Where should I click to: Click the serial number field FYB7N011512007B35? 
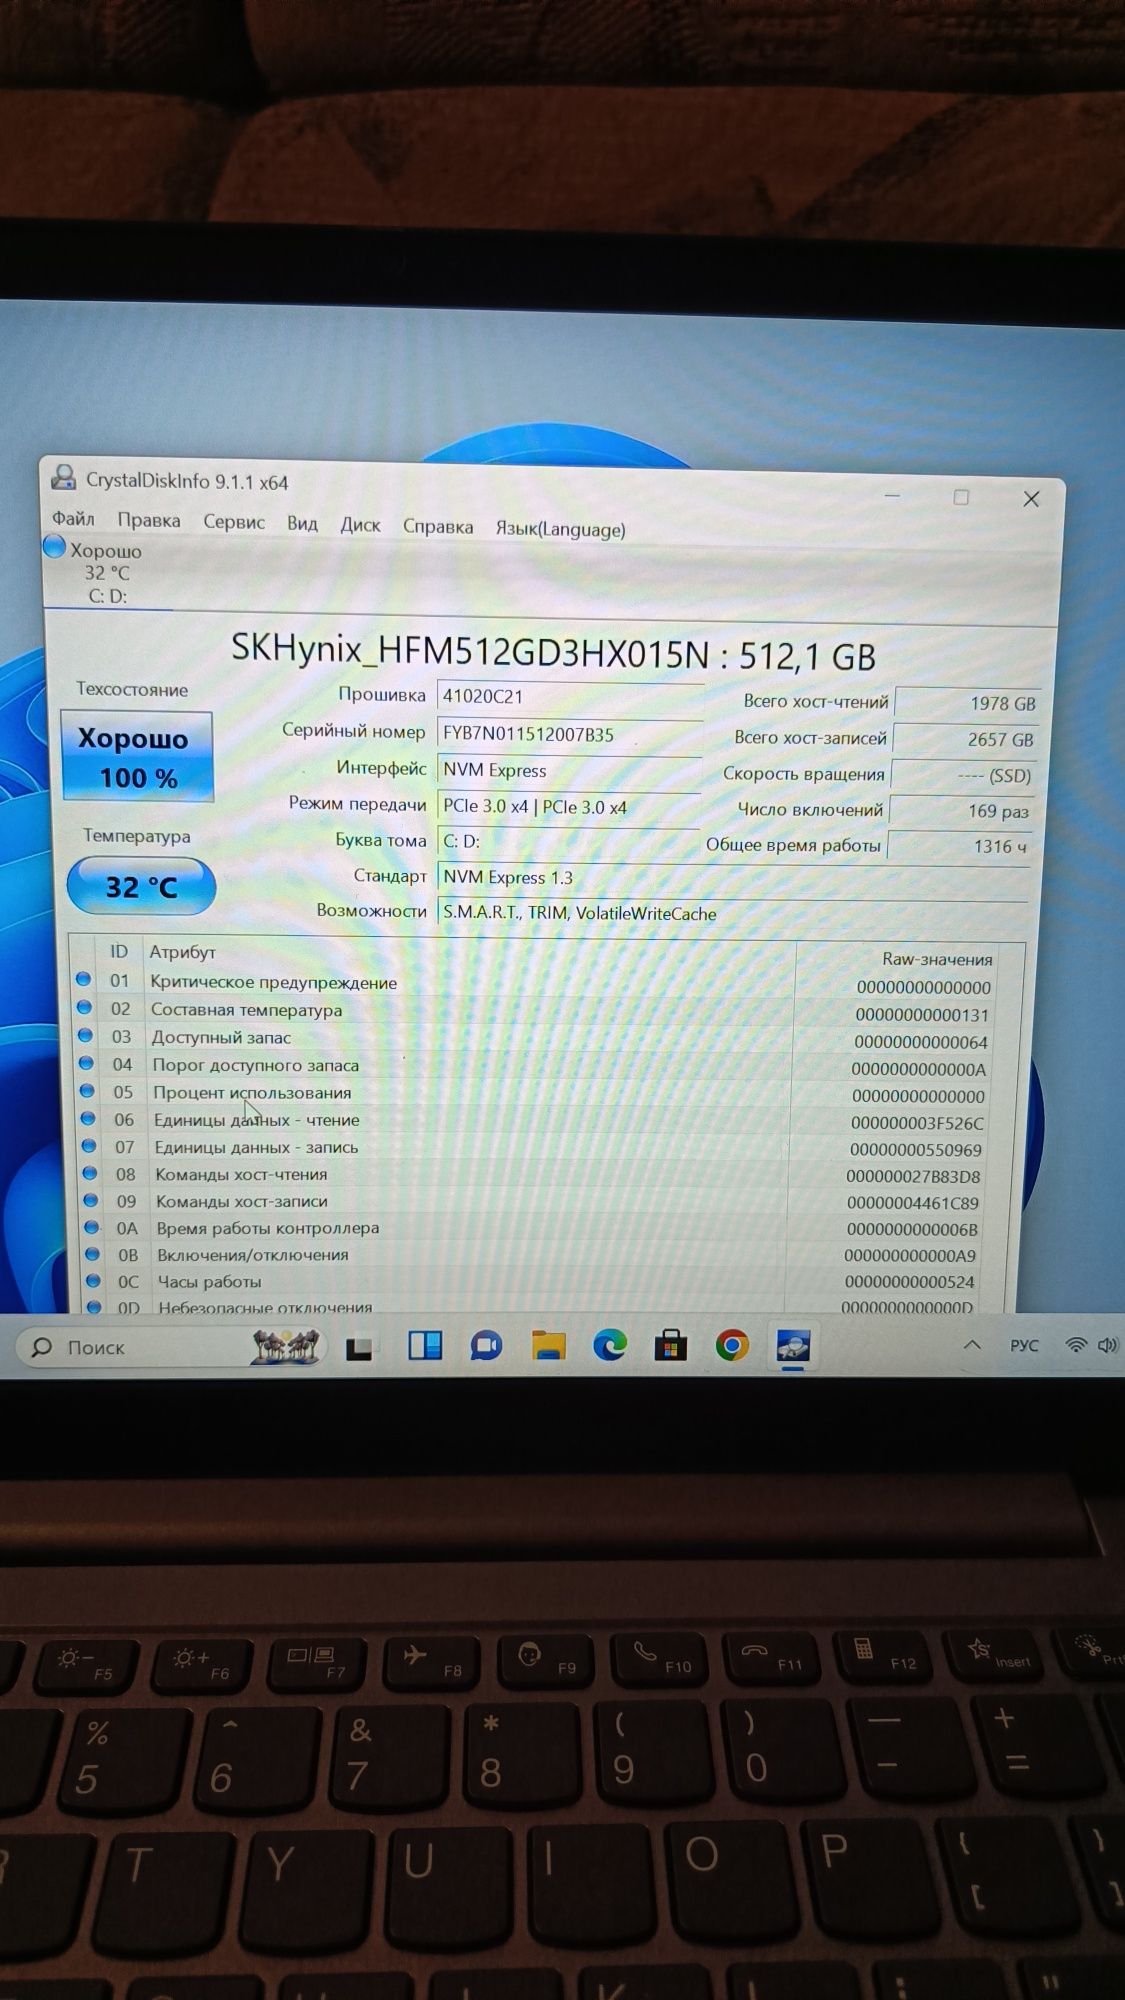(569, 734)
